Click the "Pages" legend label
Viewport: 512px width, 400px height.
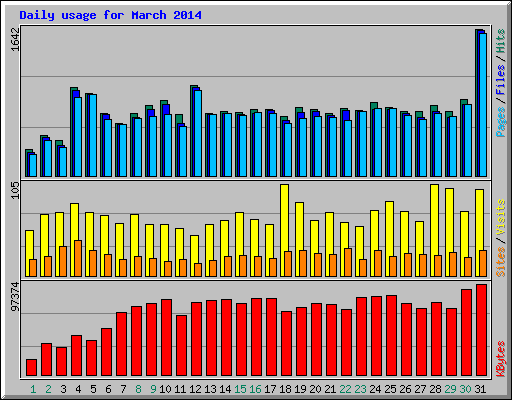point(501,122)
